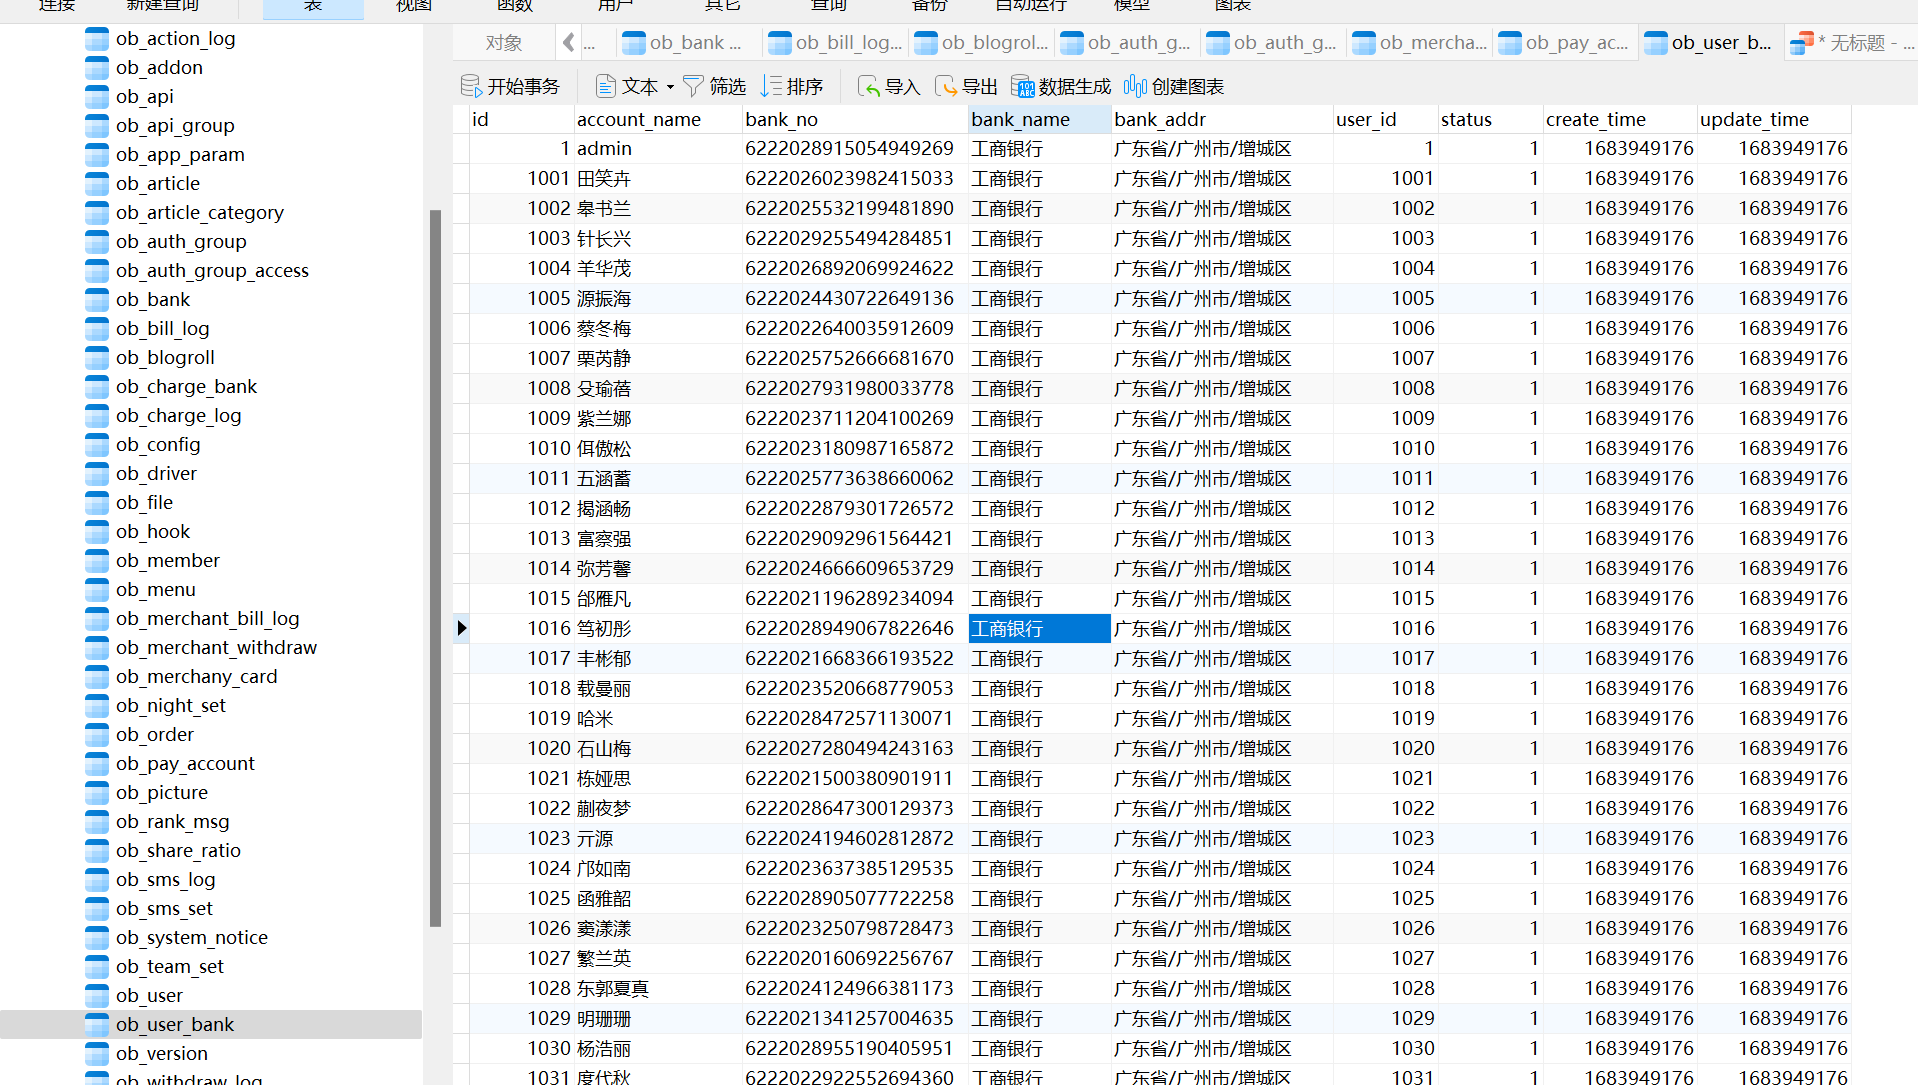Screen dimensions: 1918x1085
Task: Click the 创建图表 create chart icon
Action: [x=1135, y=87]
